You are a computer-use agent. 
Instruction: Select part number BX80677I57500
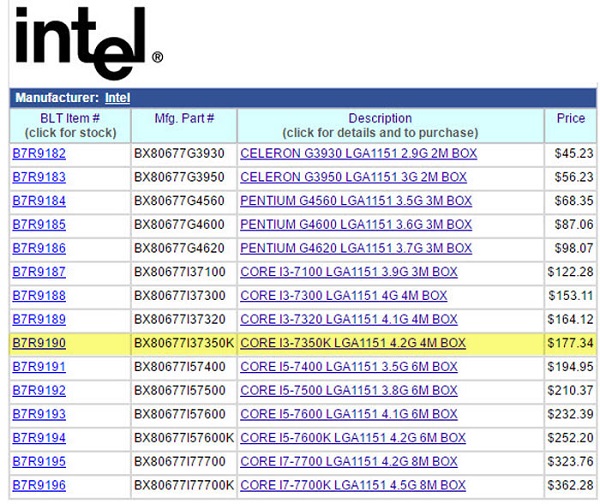click(x=179, y=391)
